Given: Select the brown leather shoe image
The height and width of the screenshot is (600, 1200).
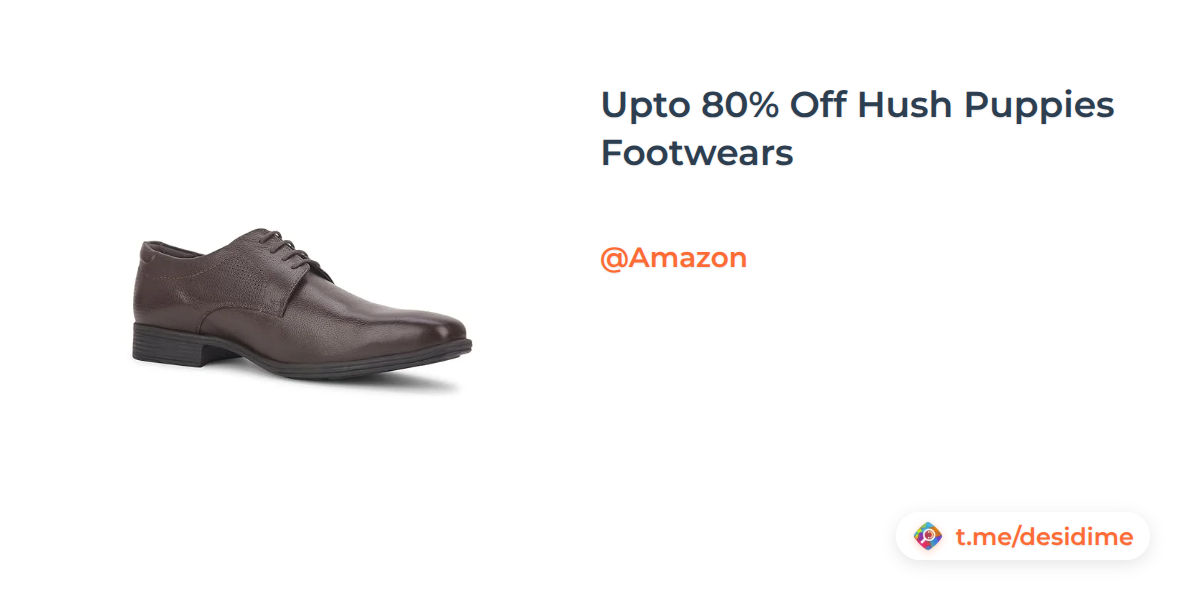Looking at the screenshot, I should pos(301,304).
